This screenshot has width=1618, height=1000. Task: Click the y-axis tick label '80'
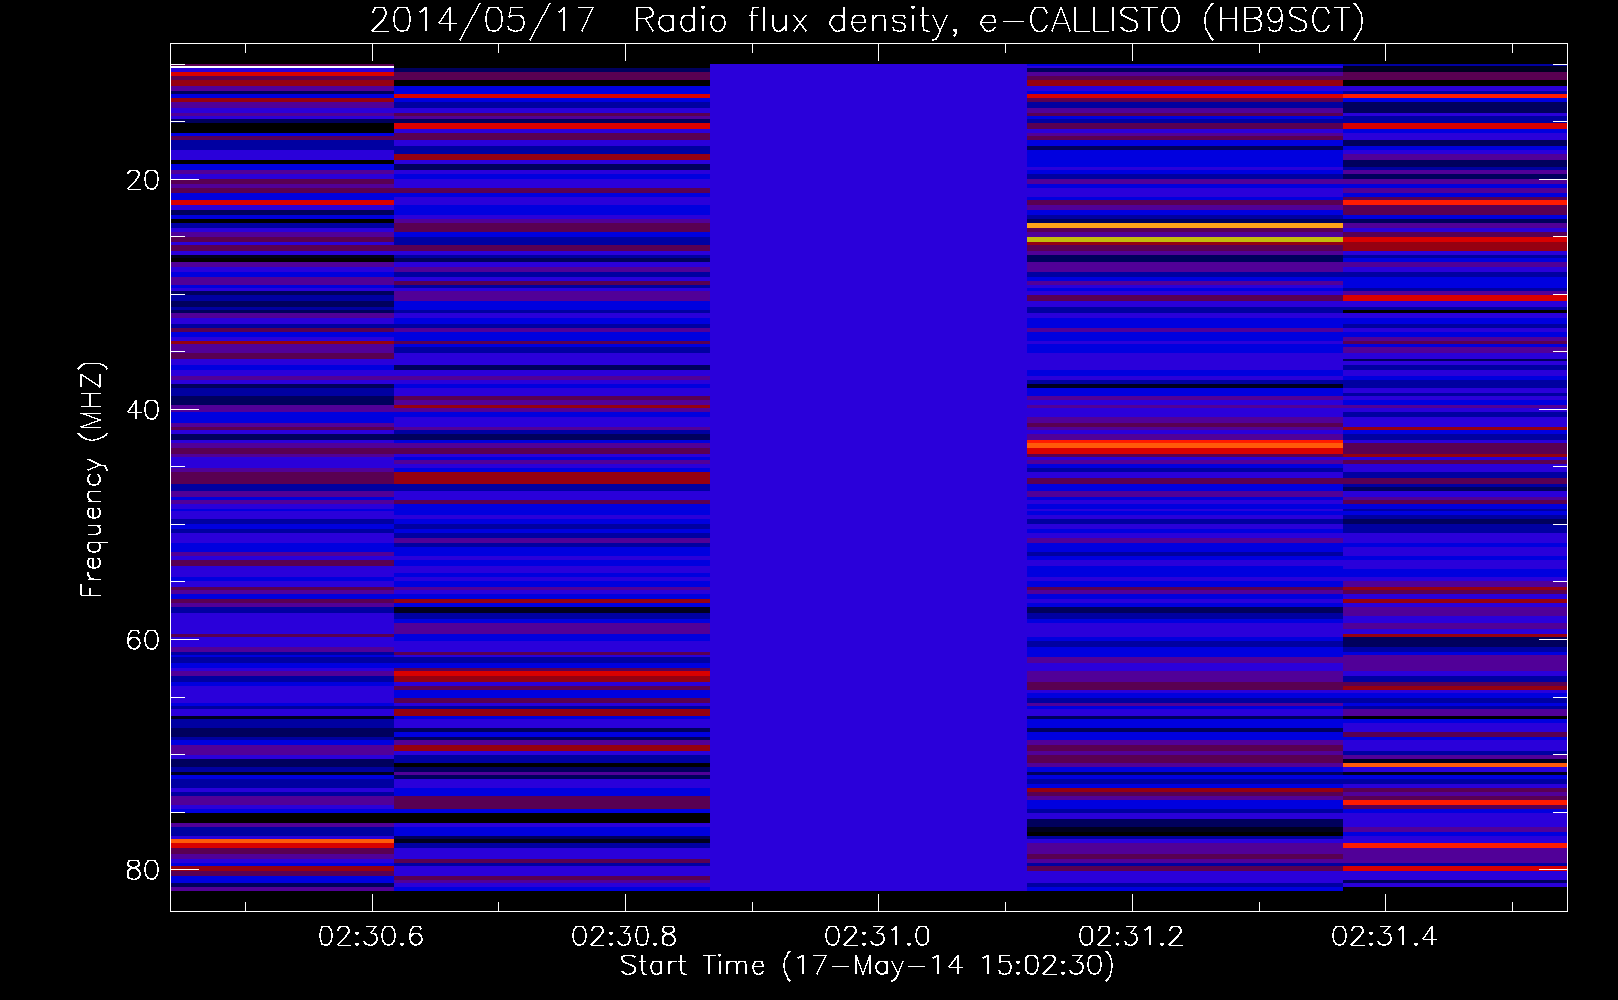[x=143, y=870]
